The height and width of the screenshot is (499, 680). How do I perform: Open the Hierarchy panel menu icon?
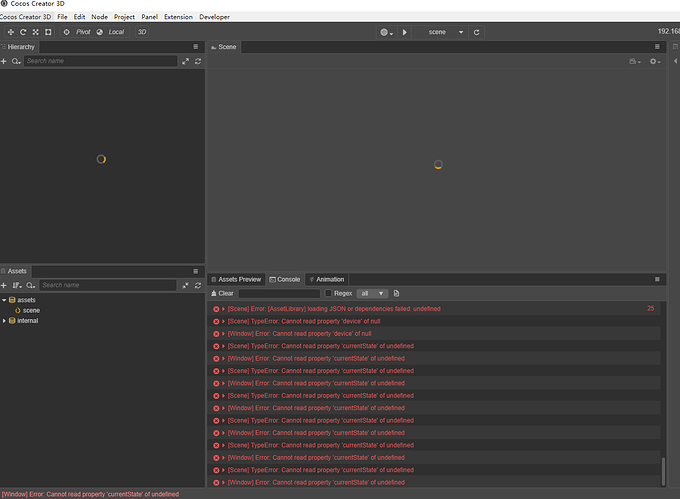(x=196, y=47)
